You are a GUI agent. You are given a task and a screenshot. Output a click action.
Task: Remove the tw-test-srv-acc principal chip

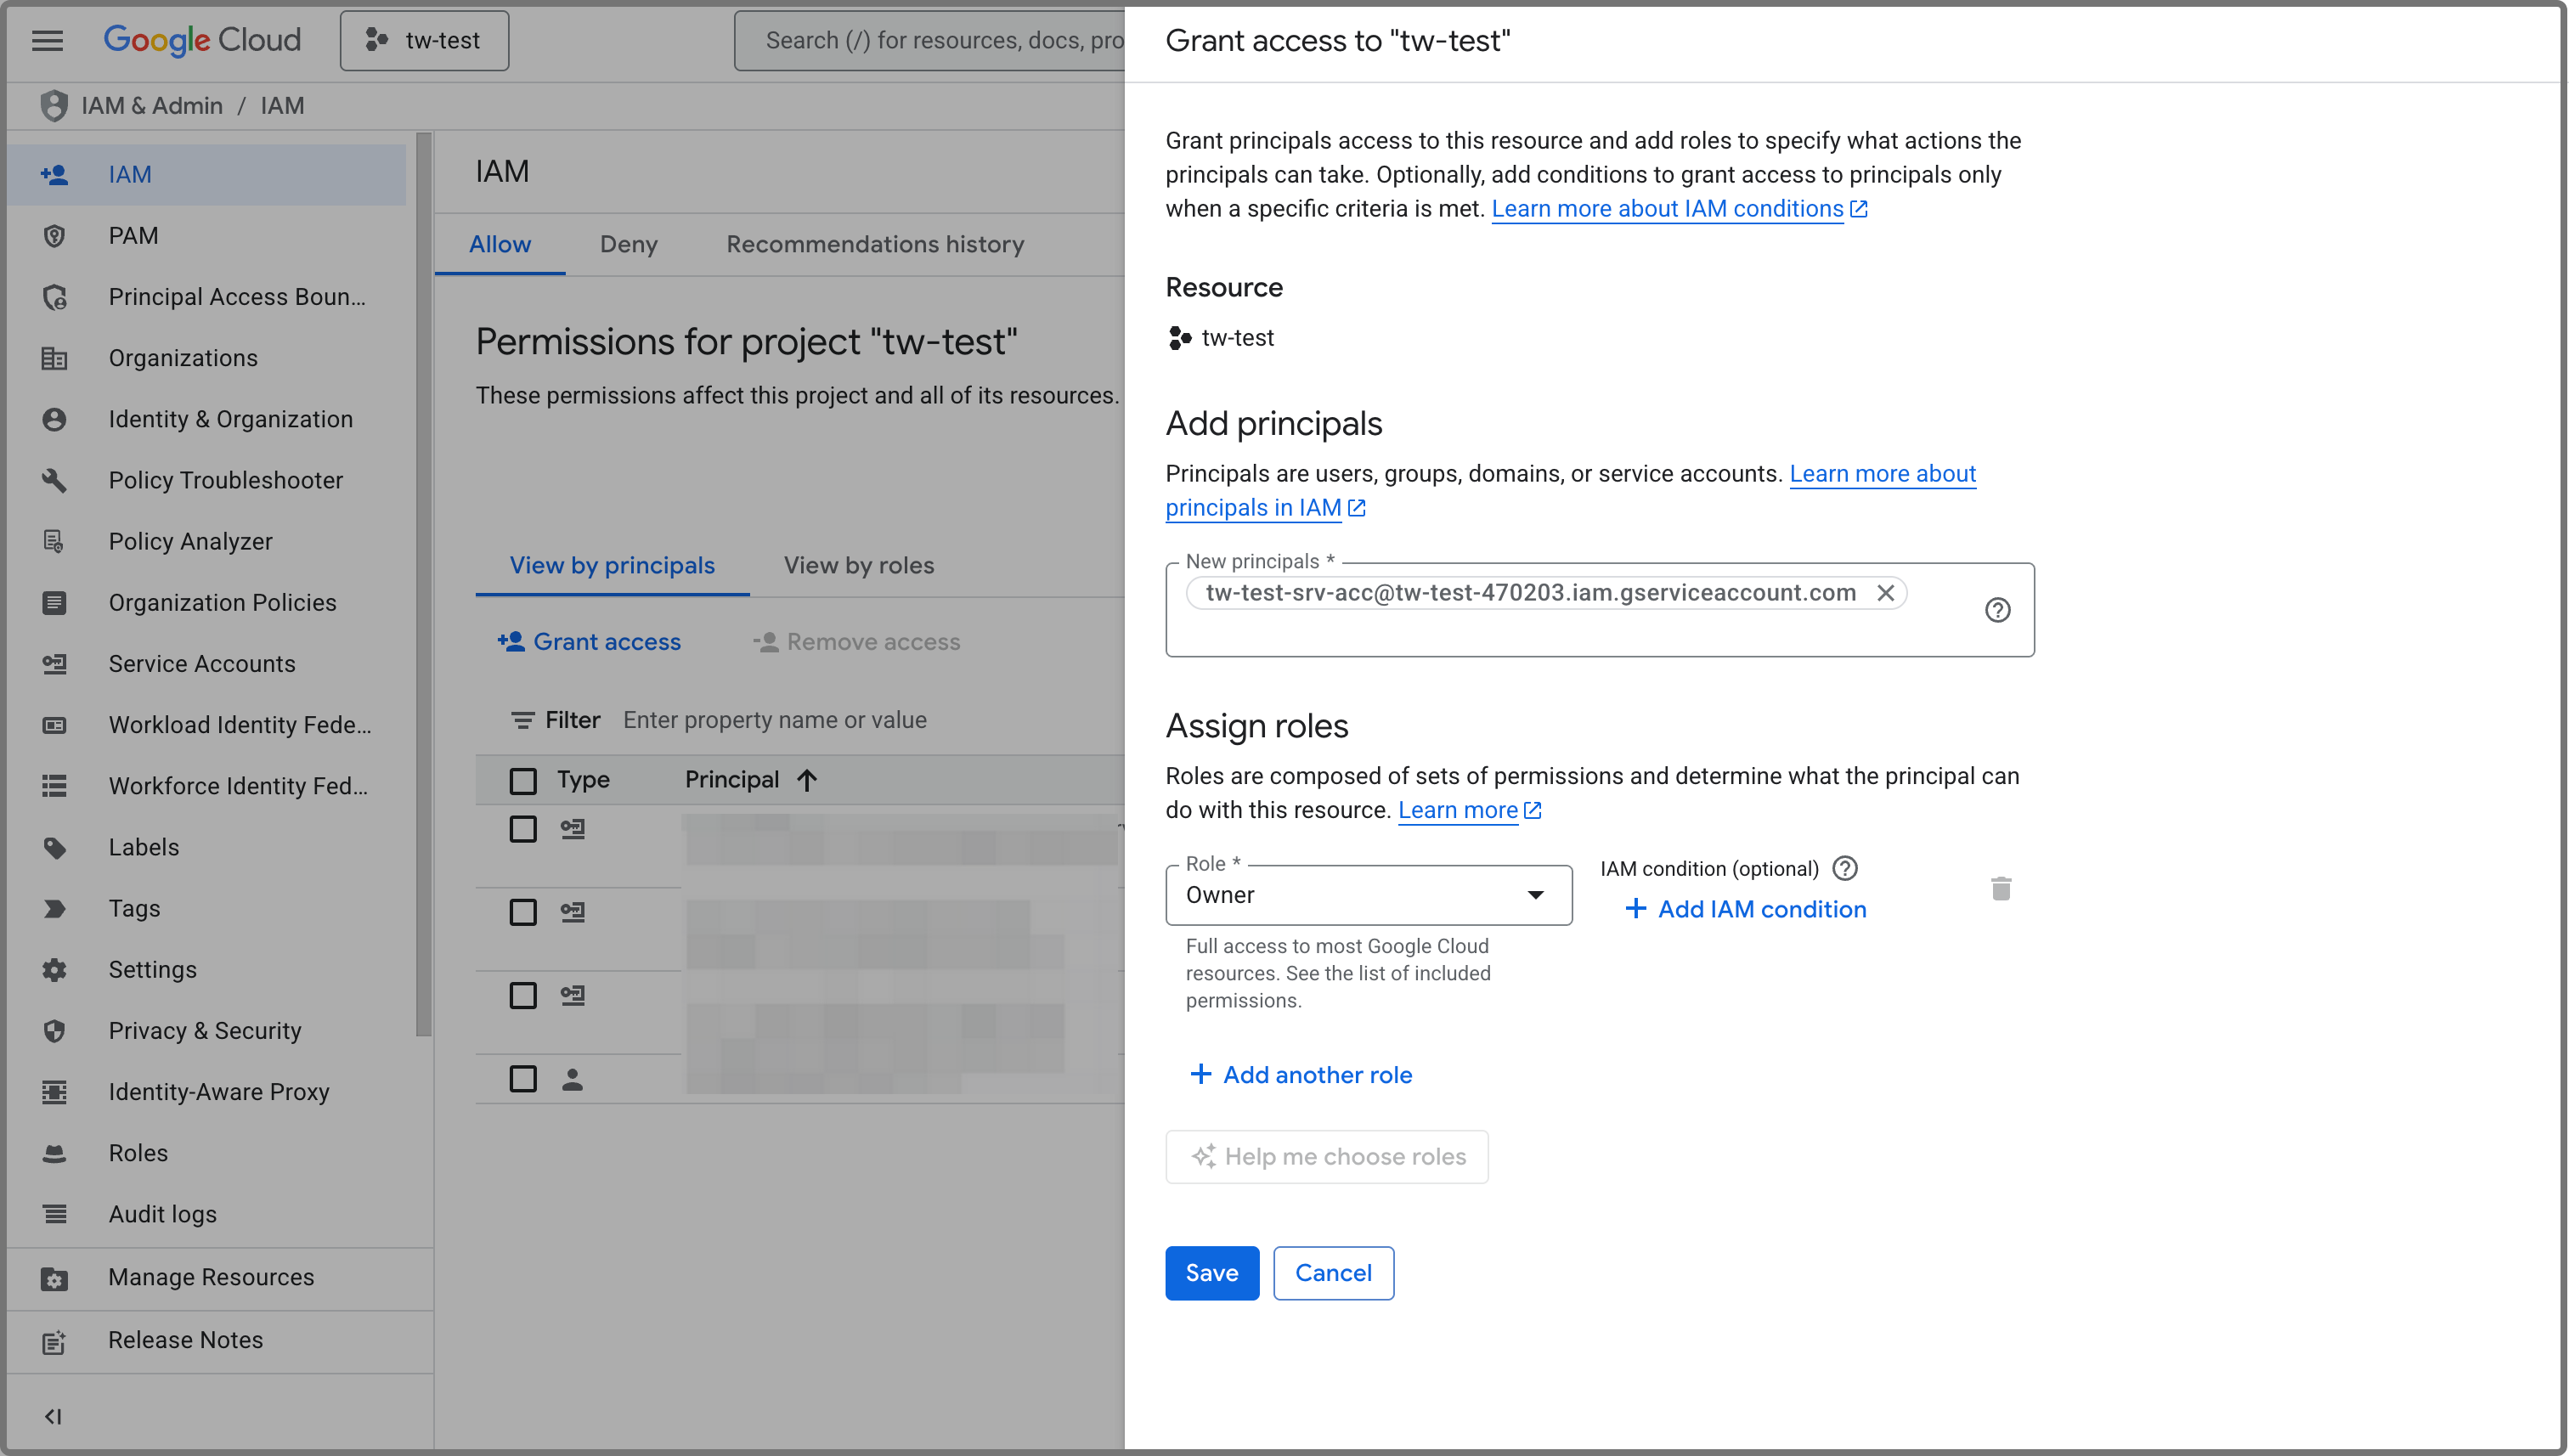pos(1885,593)
